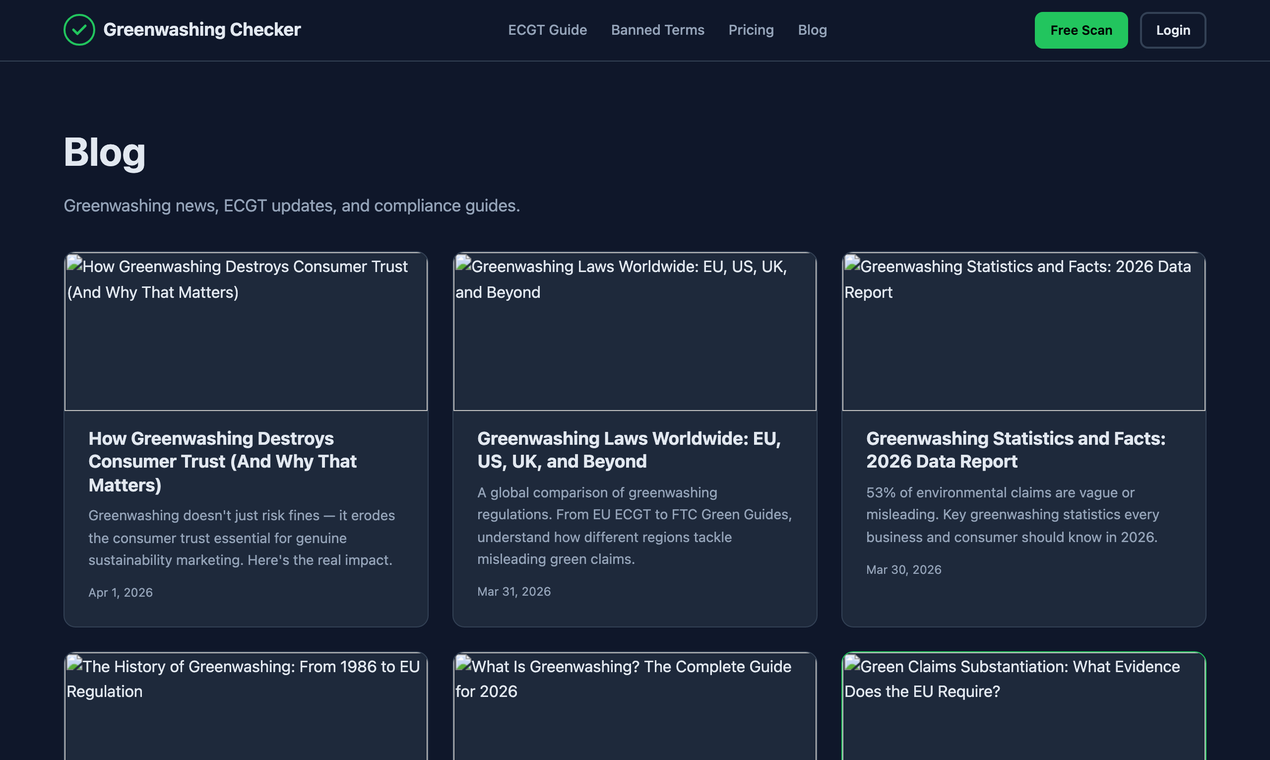This screenshot has width=1270, height=760.
Task: Open the 'How Greenwashing Destroys Consumer Trust' article
Action: click(222, 461)
